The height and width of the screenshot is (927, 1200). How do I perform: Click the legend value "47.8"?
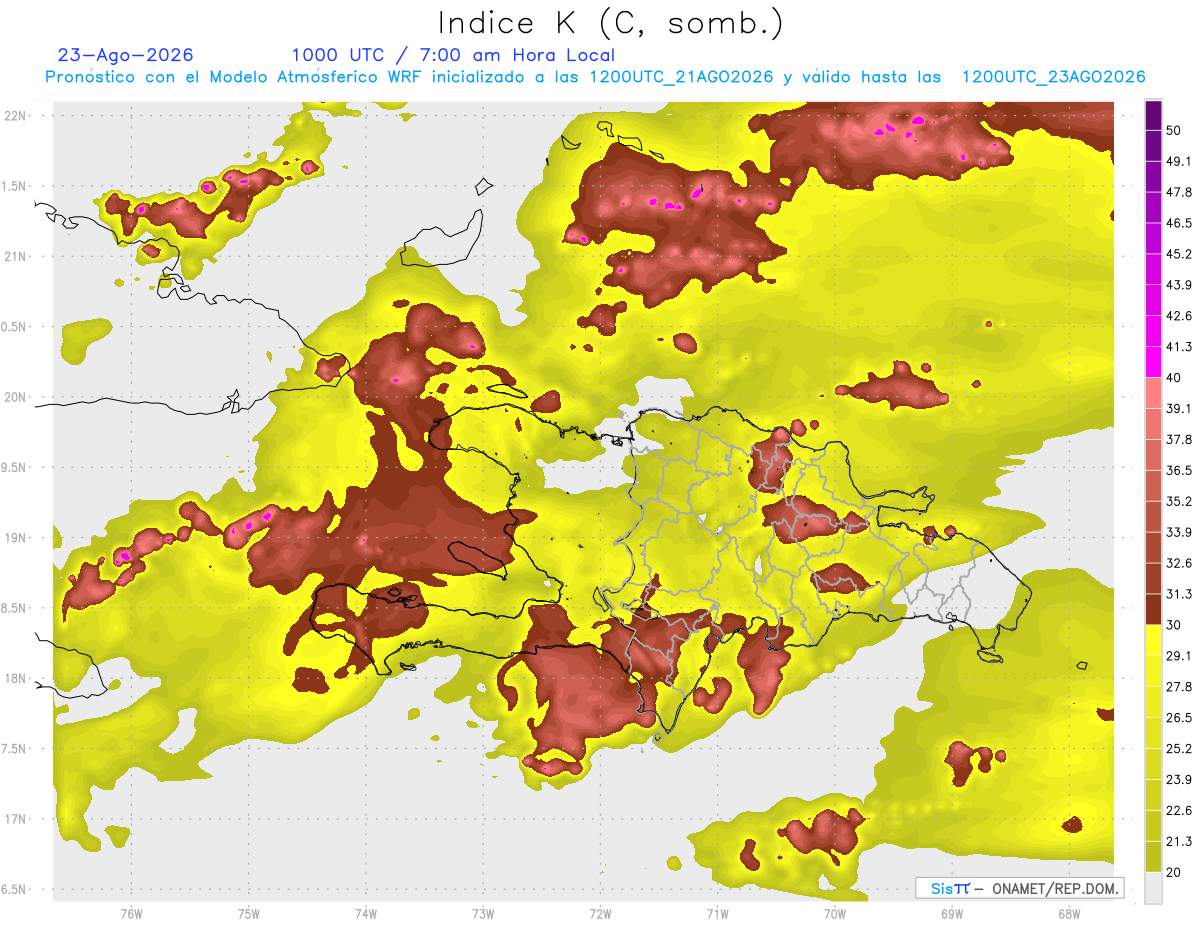[x=1179, y=193]
